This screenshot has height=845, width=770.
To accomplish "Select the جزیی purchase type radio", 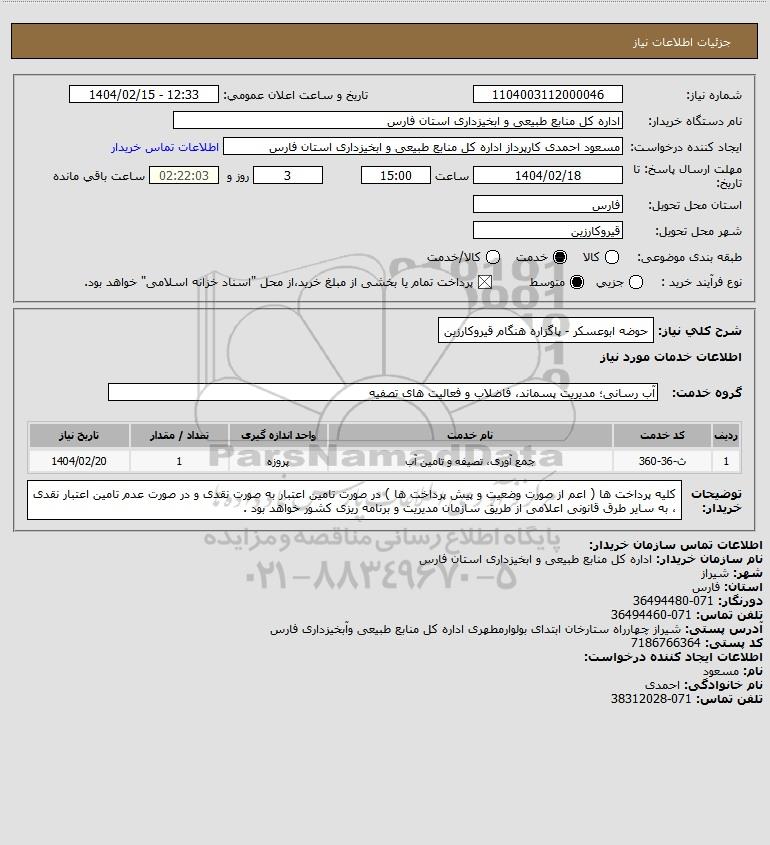I will click(x=636, y=282).
